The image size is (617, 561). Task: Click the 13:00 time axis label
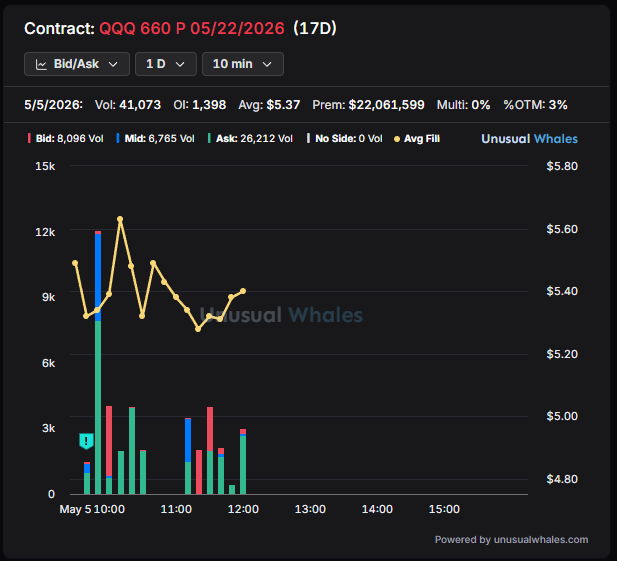(310, 509)
